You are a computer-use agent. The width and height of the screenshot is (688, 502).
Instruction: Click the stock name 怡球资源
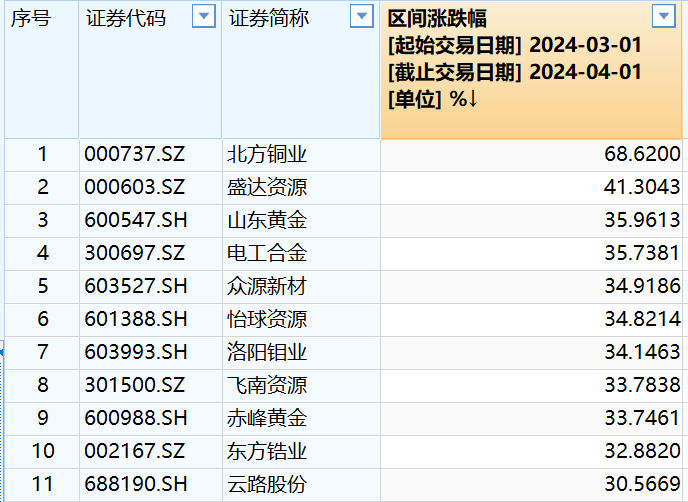tap(267, 319)
